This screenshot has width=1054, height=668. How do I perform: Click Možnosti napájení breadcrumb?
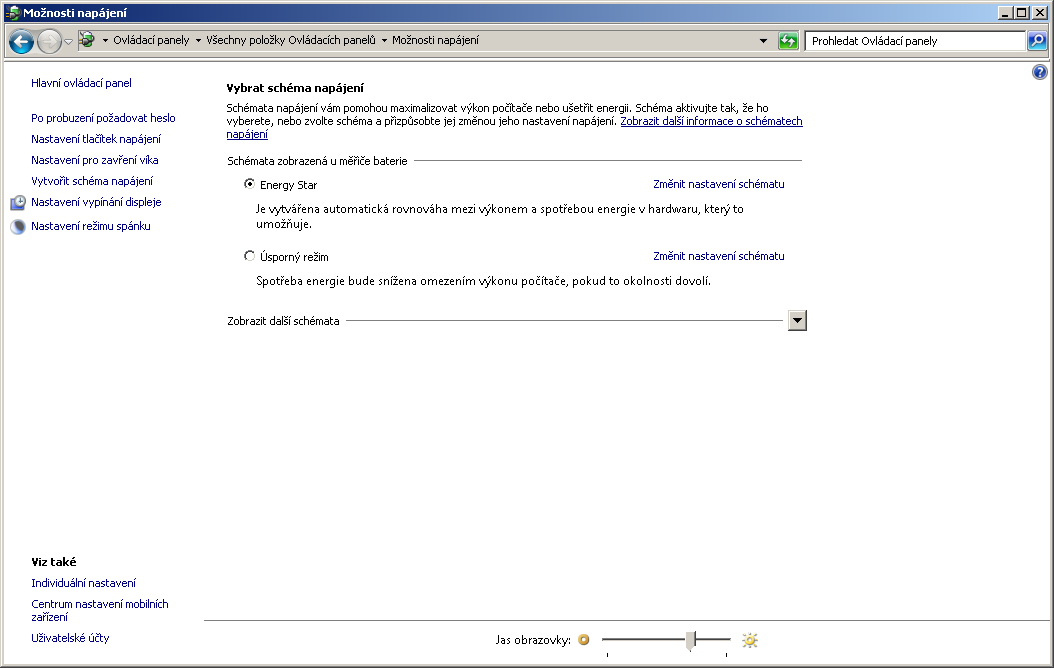[x=436, y=40]
